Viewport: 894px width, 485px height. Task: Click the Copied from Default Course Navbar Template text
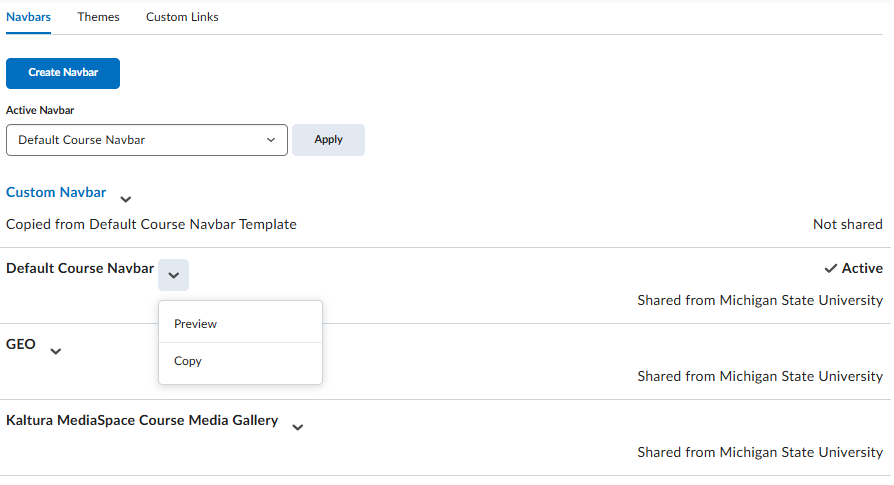click(x=151, y=224)
